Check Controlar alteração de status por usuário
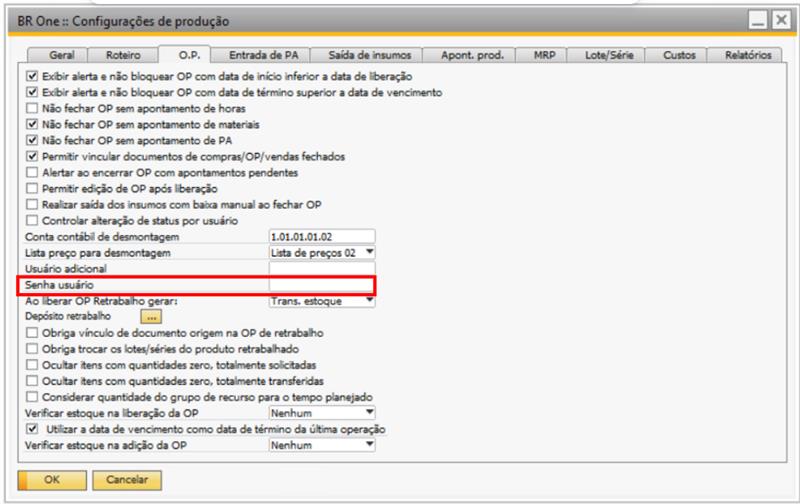This screenshot has height=504, width=800. [x=31, y=220]
